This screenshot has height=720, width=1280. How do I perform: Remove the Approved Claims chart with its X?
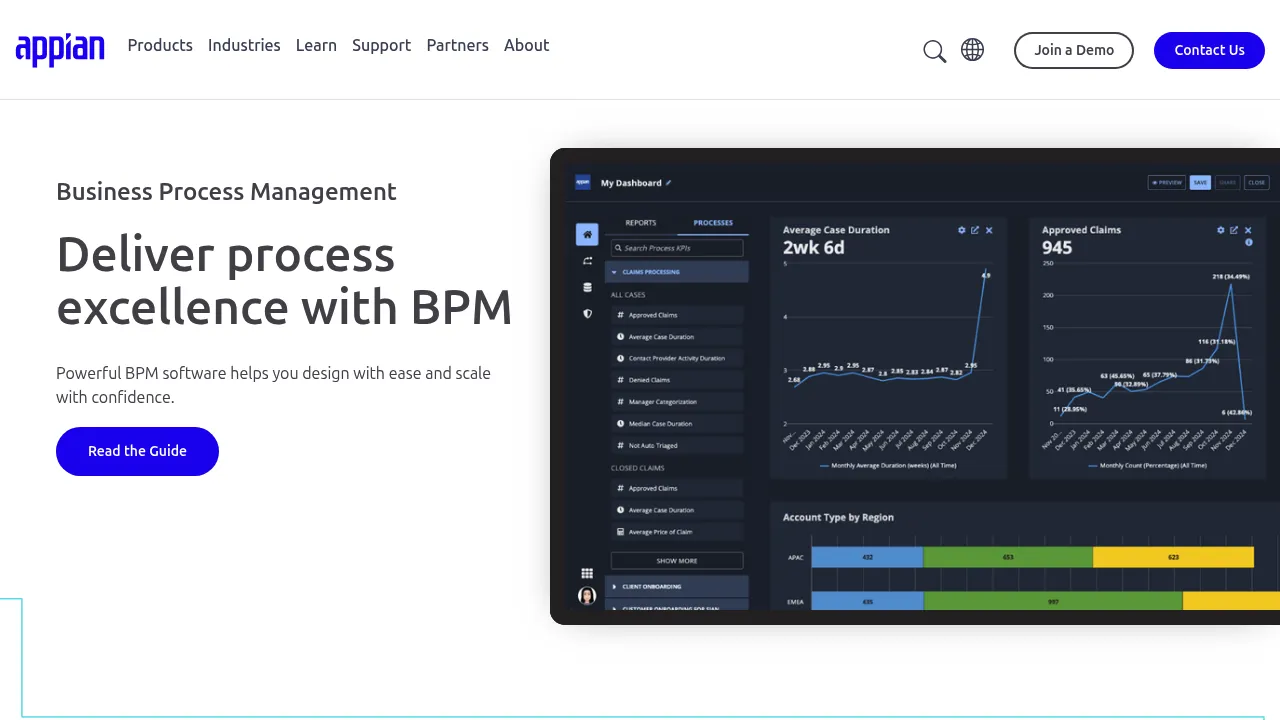pos(1248,230)
